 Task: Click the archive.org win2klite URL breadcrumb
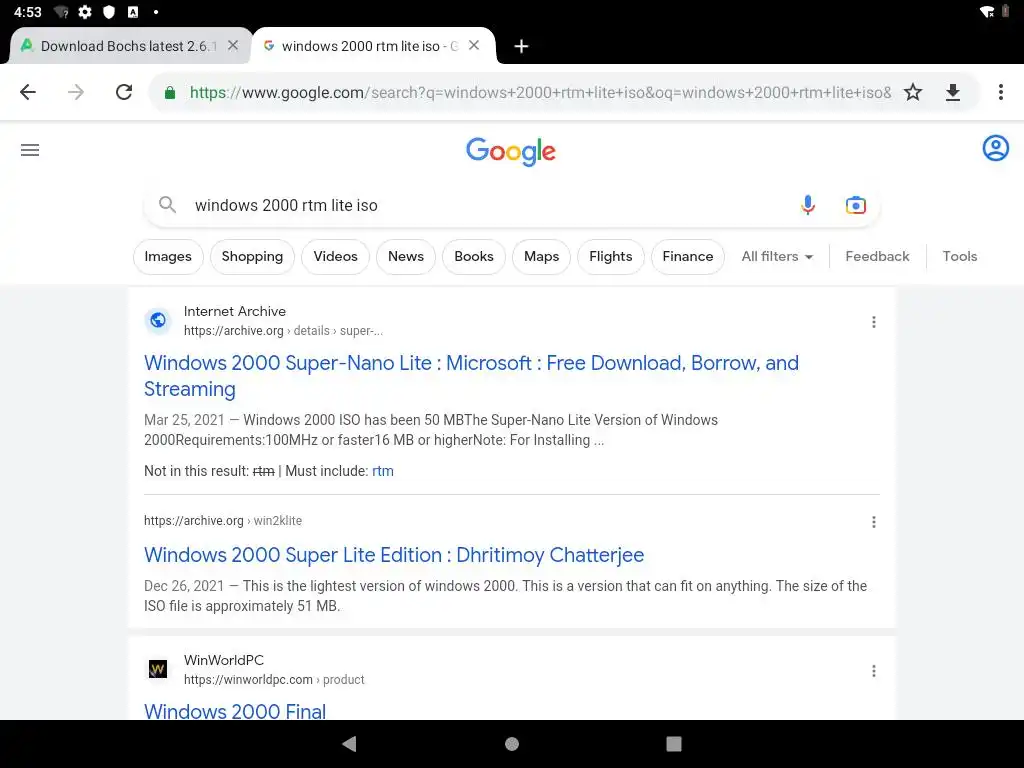click(223, 520)
